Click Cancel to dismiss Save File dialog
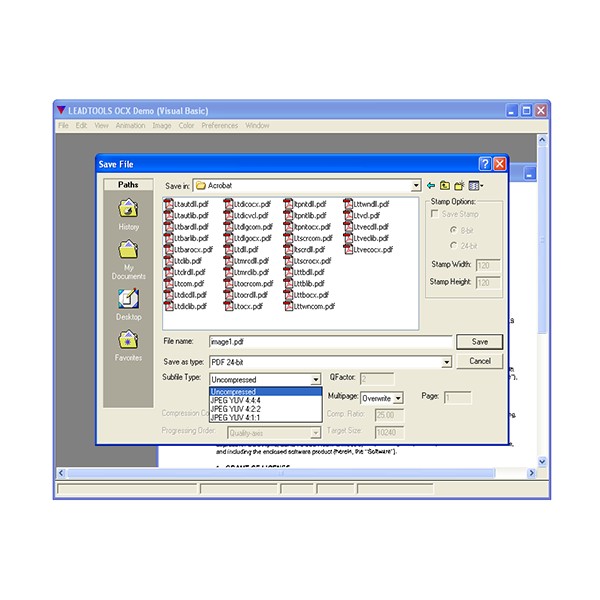This screenshot has height=600, width=600. coord(479,361)
